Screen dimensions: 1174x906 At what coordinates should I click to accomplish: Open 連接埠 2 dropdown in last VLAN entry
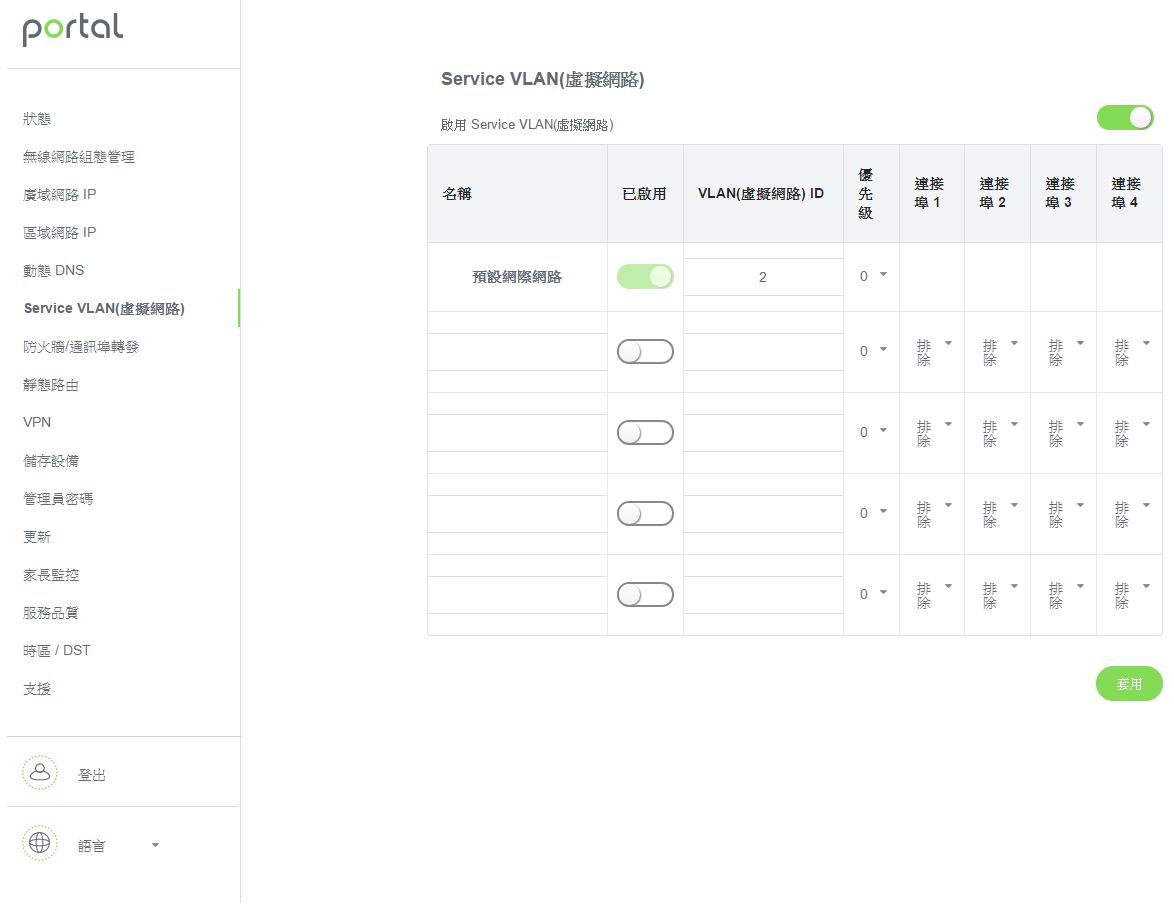[1000, 595]
